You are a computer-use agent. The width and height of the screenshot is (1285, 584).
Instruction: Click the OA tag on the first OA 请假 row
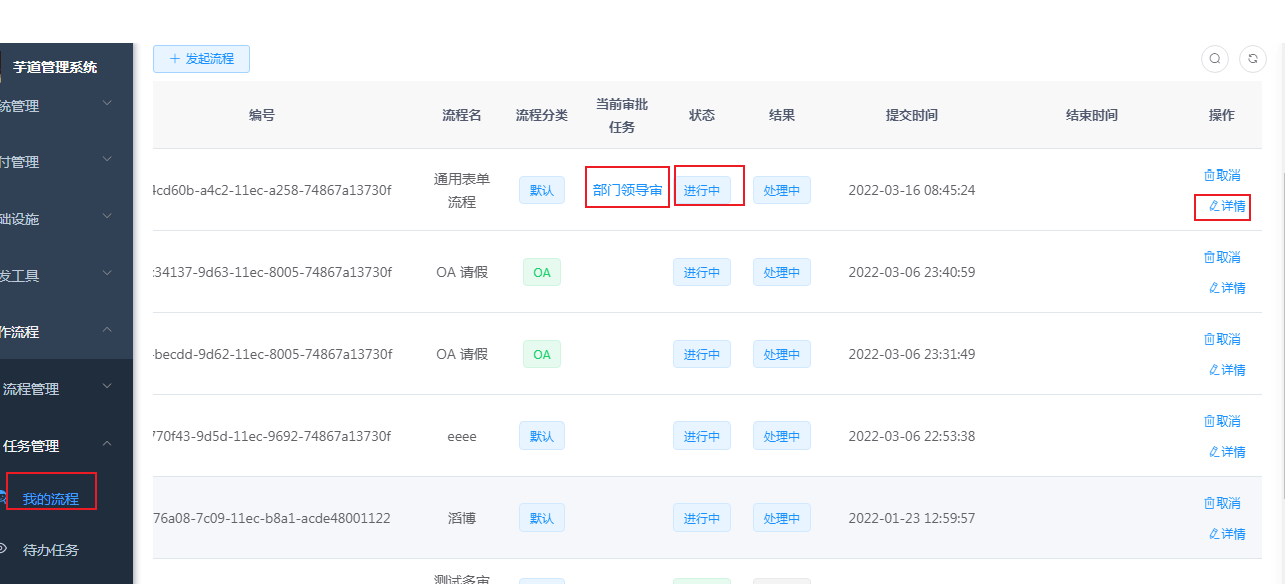[x=541, y=271]
